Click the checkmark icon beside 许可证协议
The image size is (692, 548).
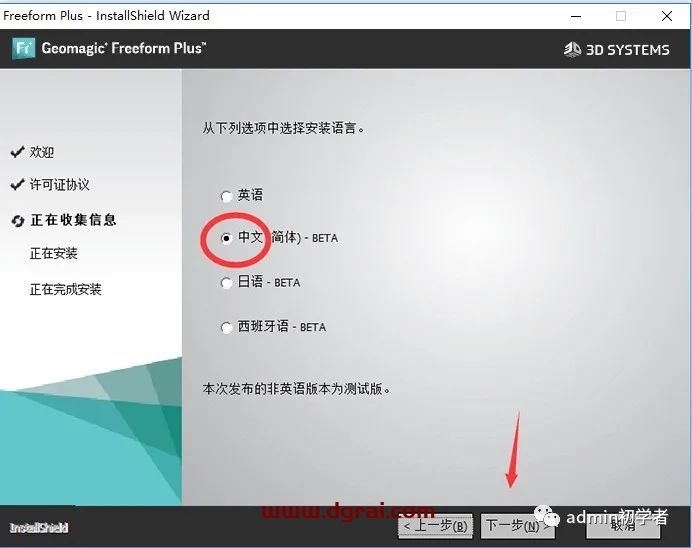(x=17, y=185)
